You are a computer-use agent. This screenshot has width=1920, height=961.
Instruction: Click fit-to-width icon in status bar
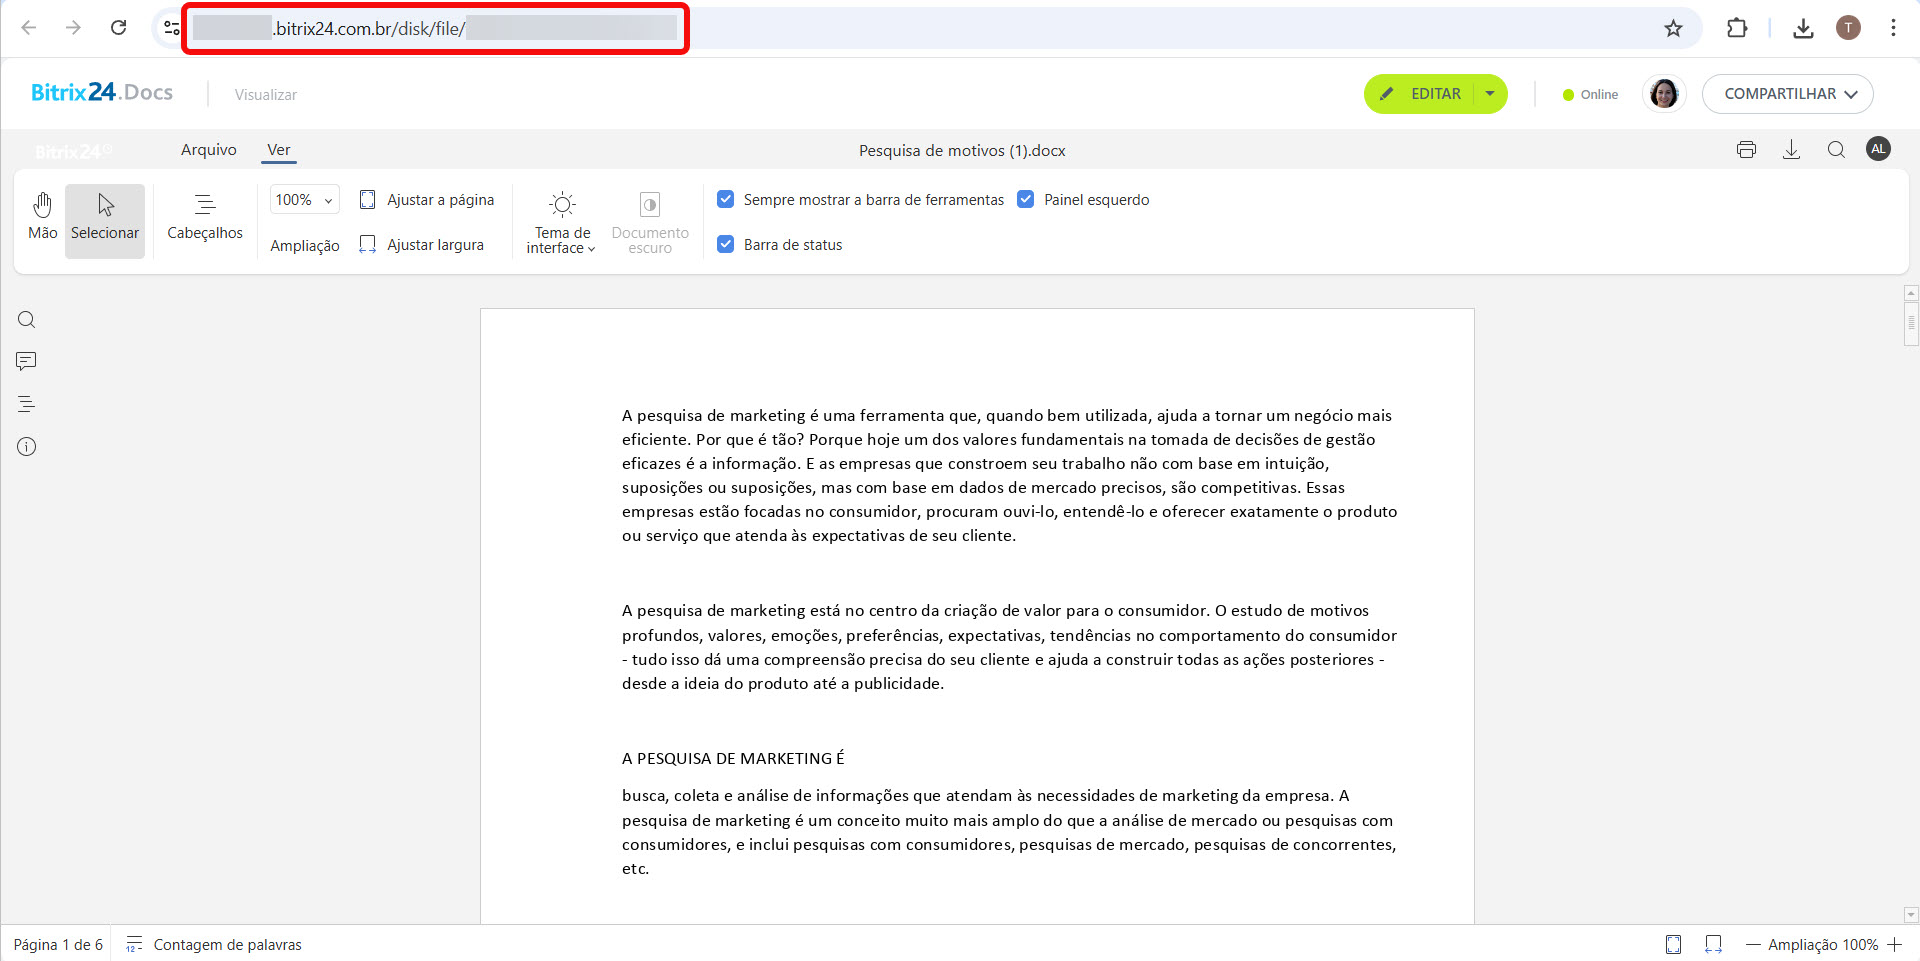[x=1713, y=944]
